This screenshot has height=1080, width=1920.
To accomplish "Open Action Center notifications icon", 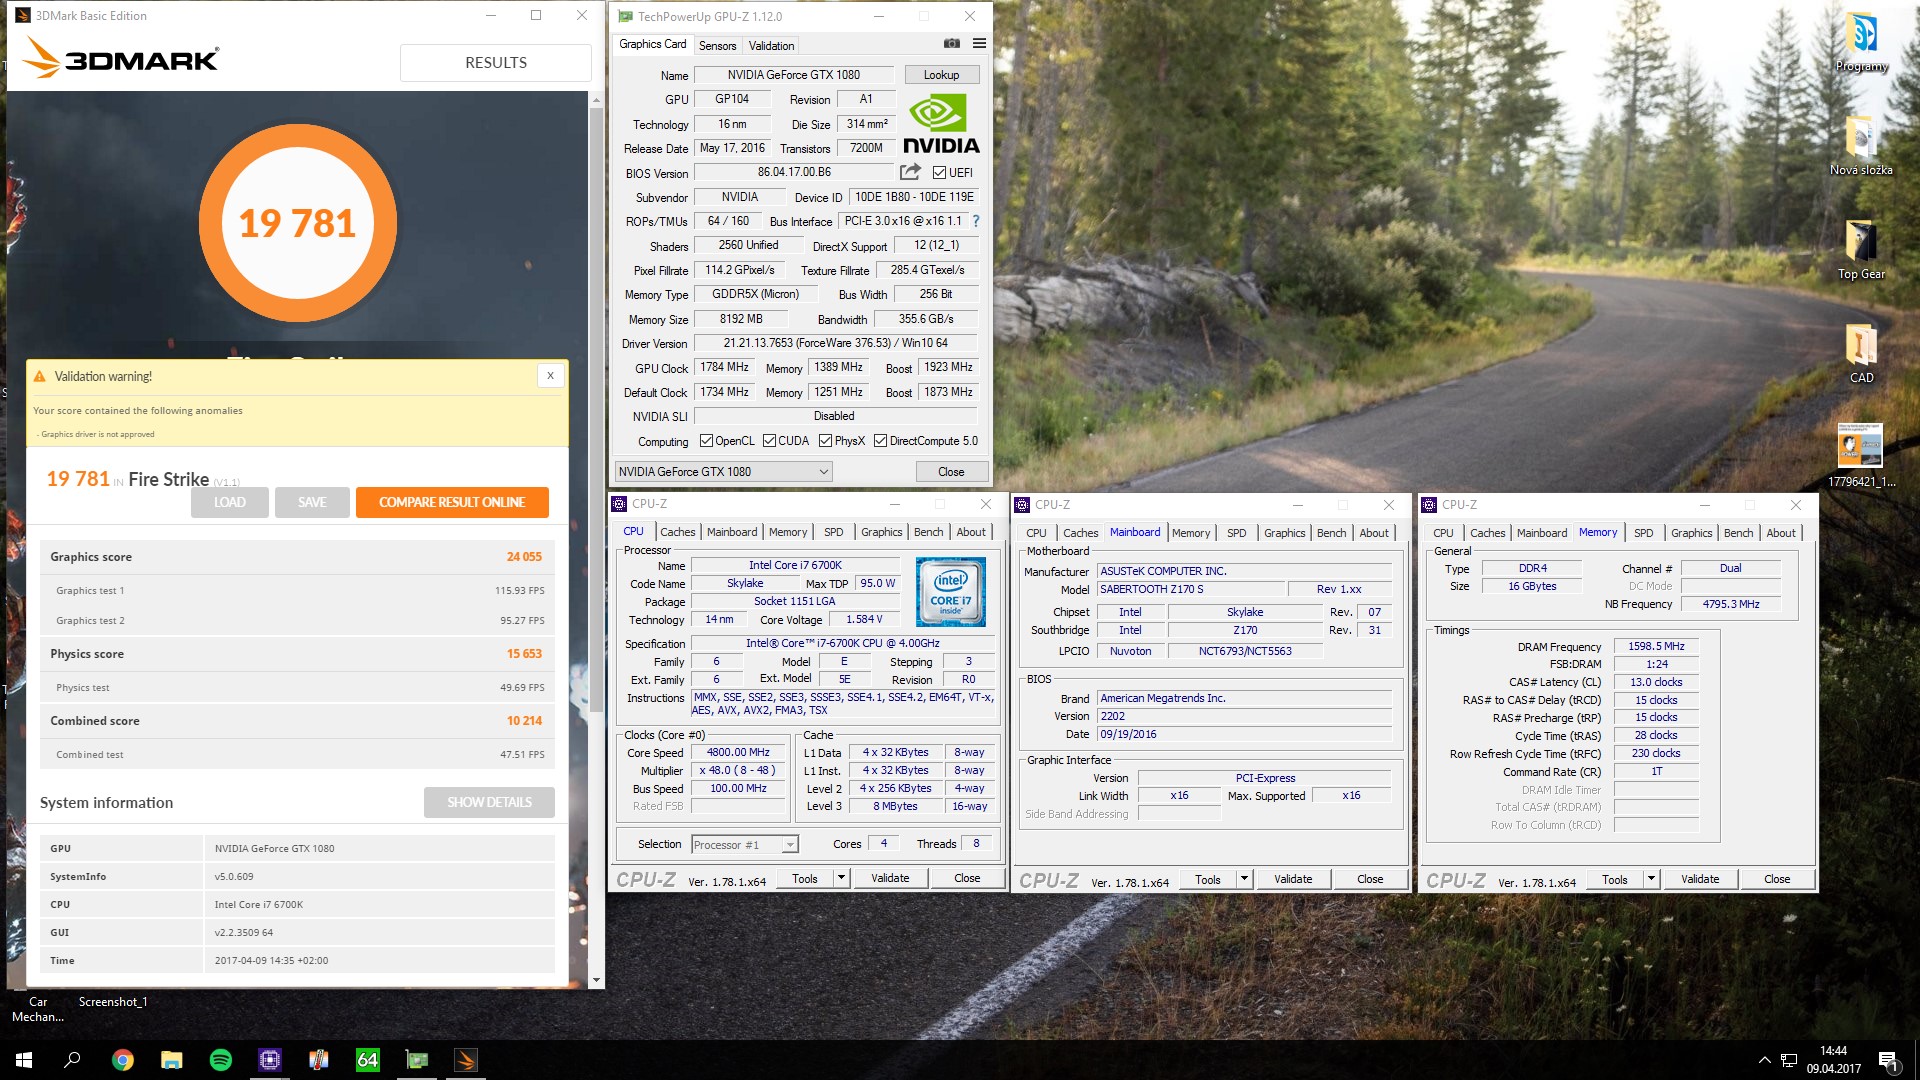I will click(1887, 1060).
